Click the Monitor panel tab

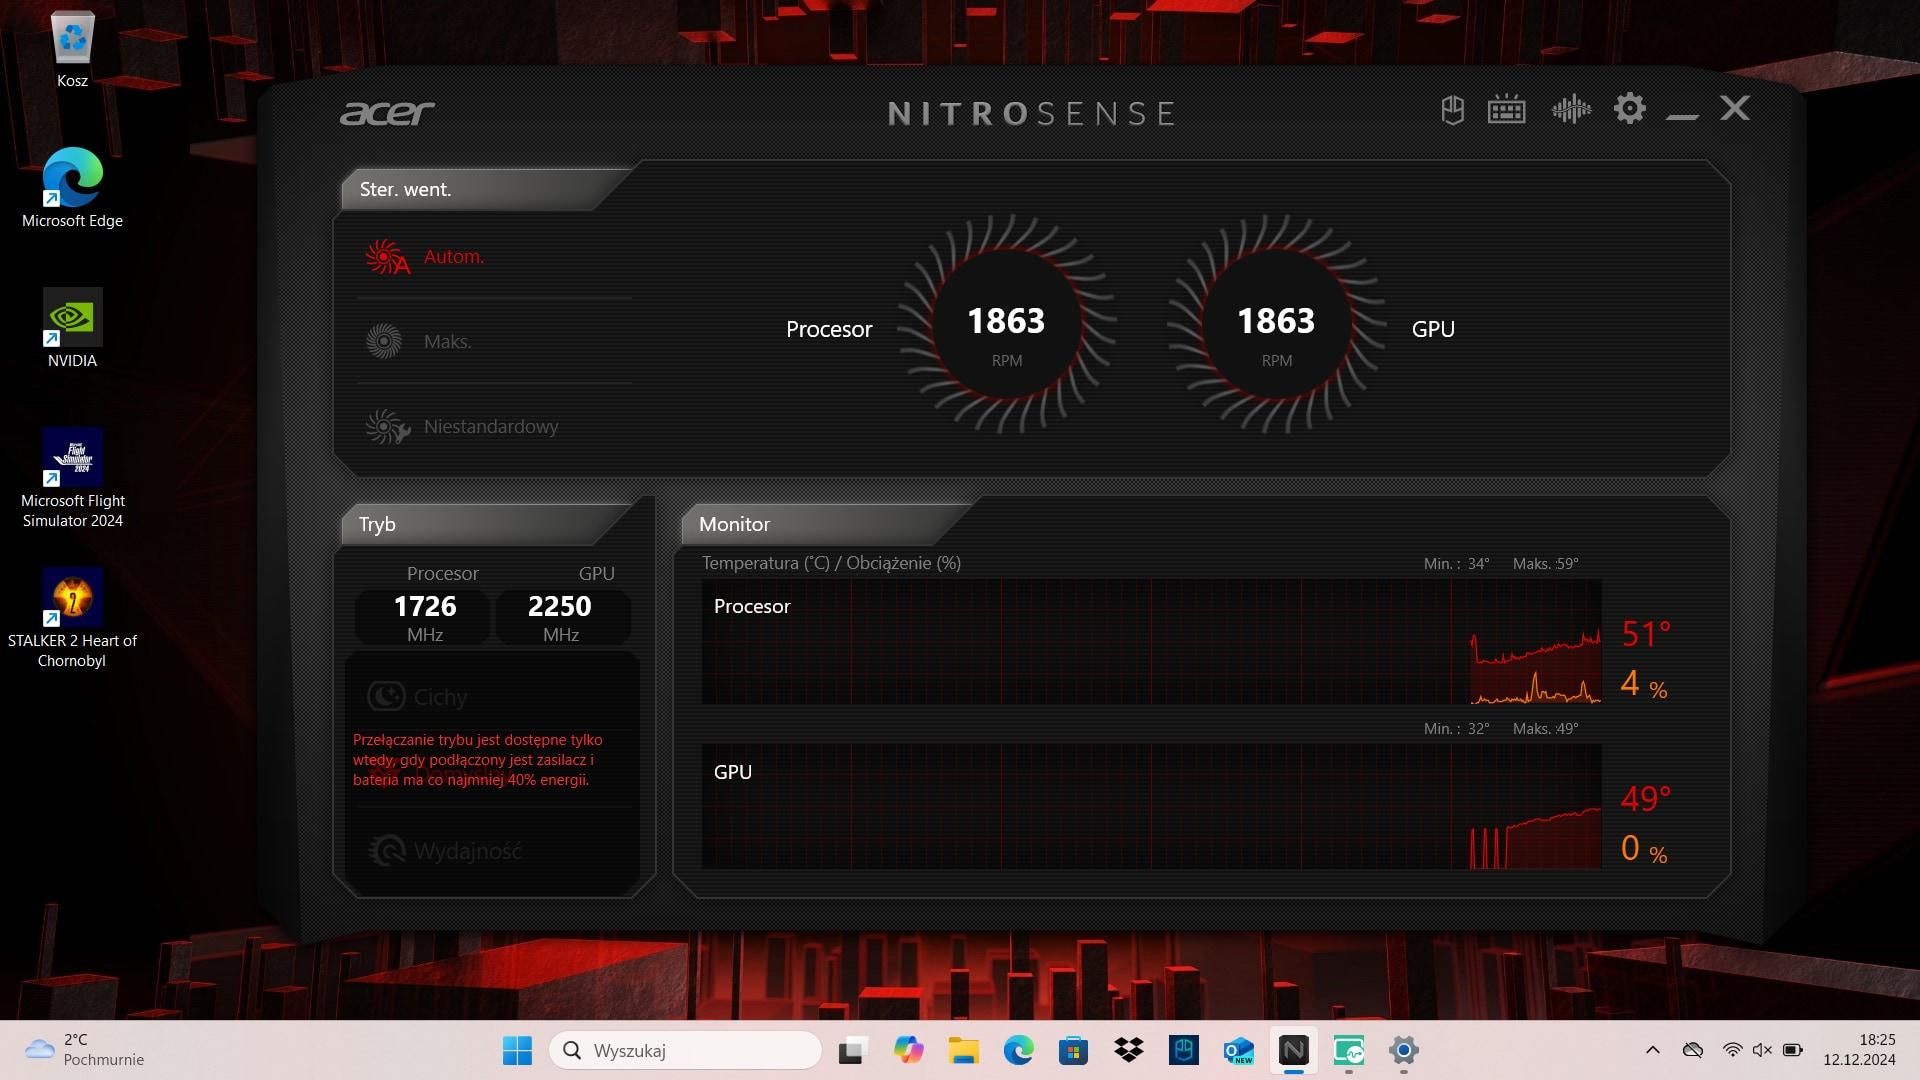[x=735, y=525]
